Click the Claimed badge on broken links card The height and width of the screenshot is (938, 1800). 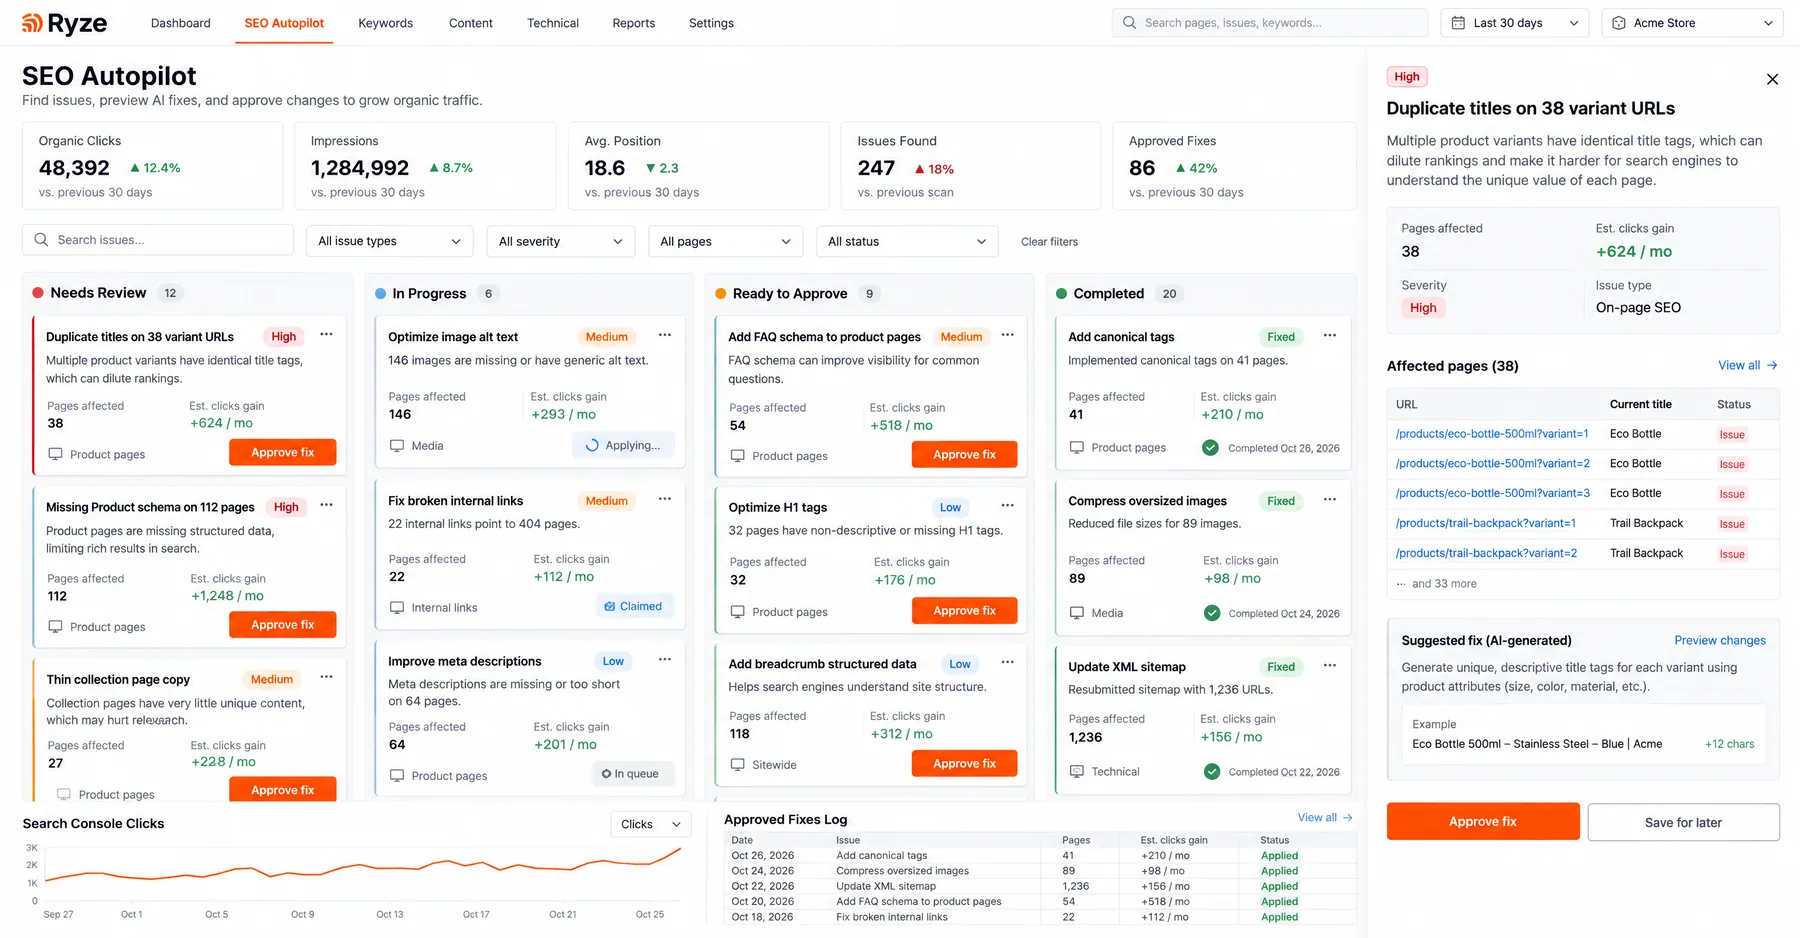coord(633,606)
